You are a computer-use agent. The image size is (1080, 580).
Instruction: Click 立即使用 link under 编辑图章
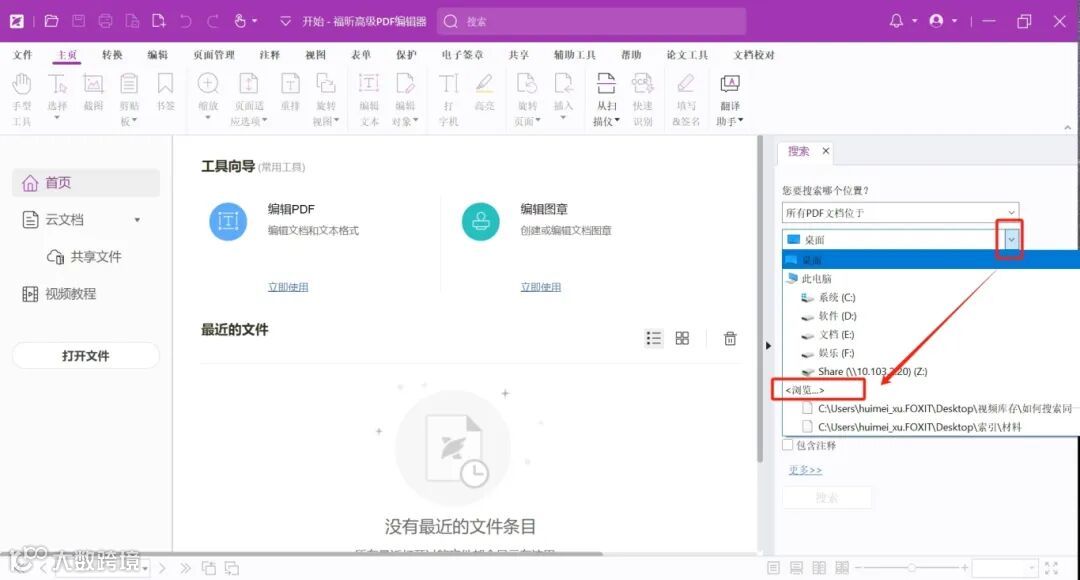(x=541, y=287)
